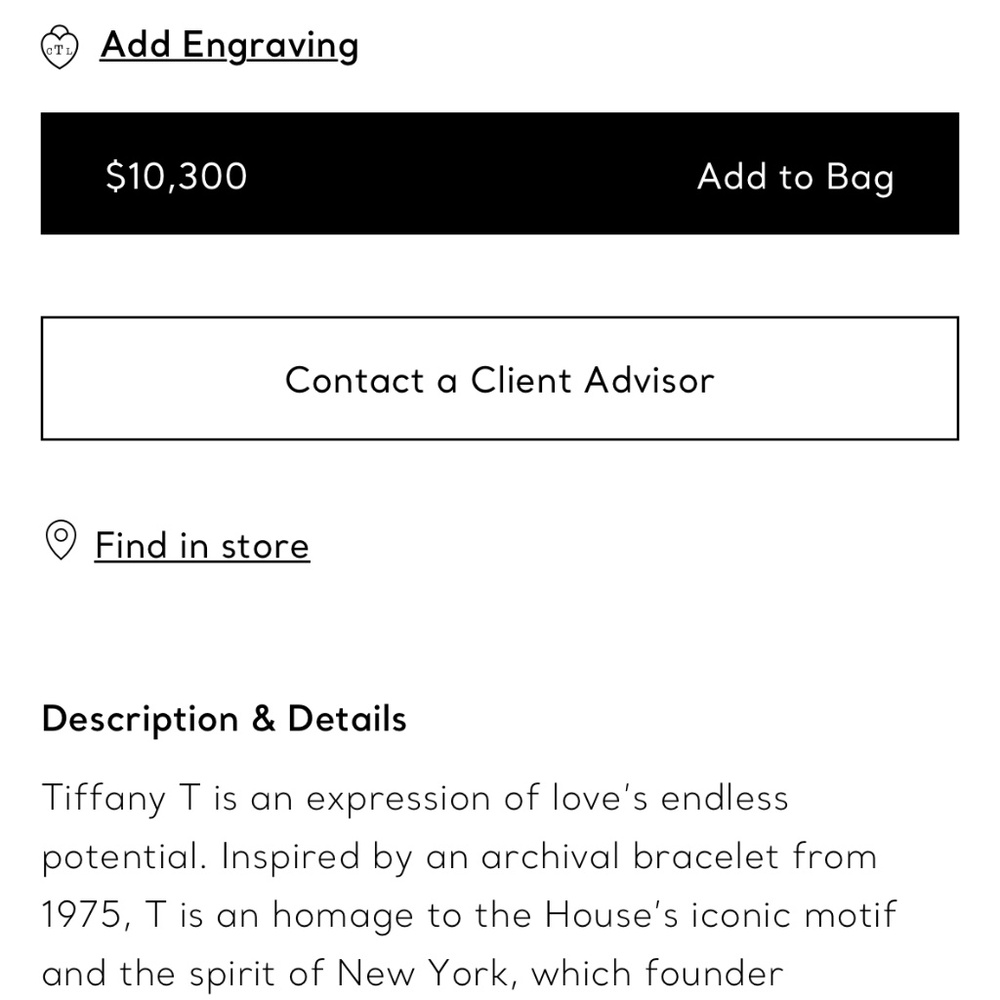This screenshot has width=1000, height=1000.
Task: Click the word Engraving in the underlined link
Action: [270, 46]
